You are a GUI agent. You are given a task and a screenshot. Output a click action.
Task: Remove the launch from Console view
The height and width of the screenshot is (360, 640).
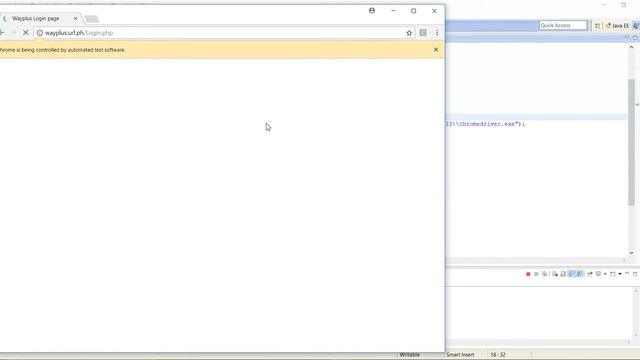tap(536, 274)
